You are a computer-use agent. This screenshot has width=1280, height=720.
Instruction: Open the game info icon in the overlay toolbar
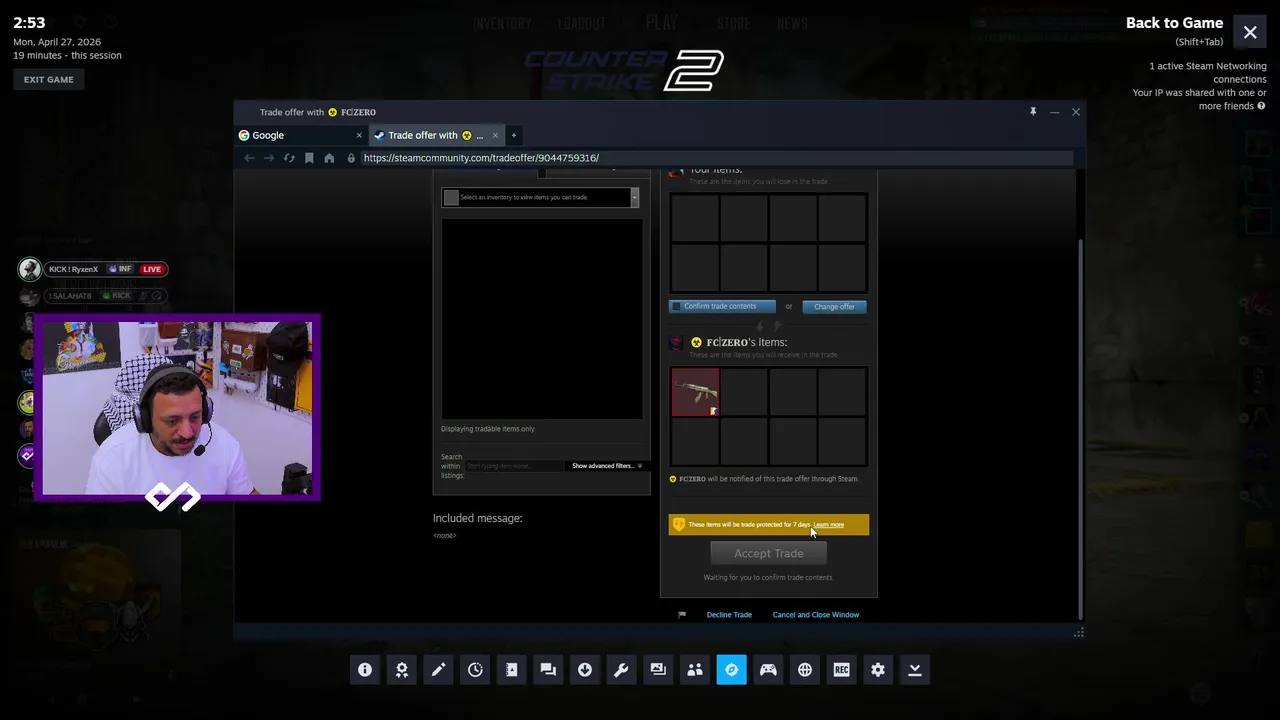365,670
